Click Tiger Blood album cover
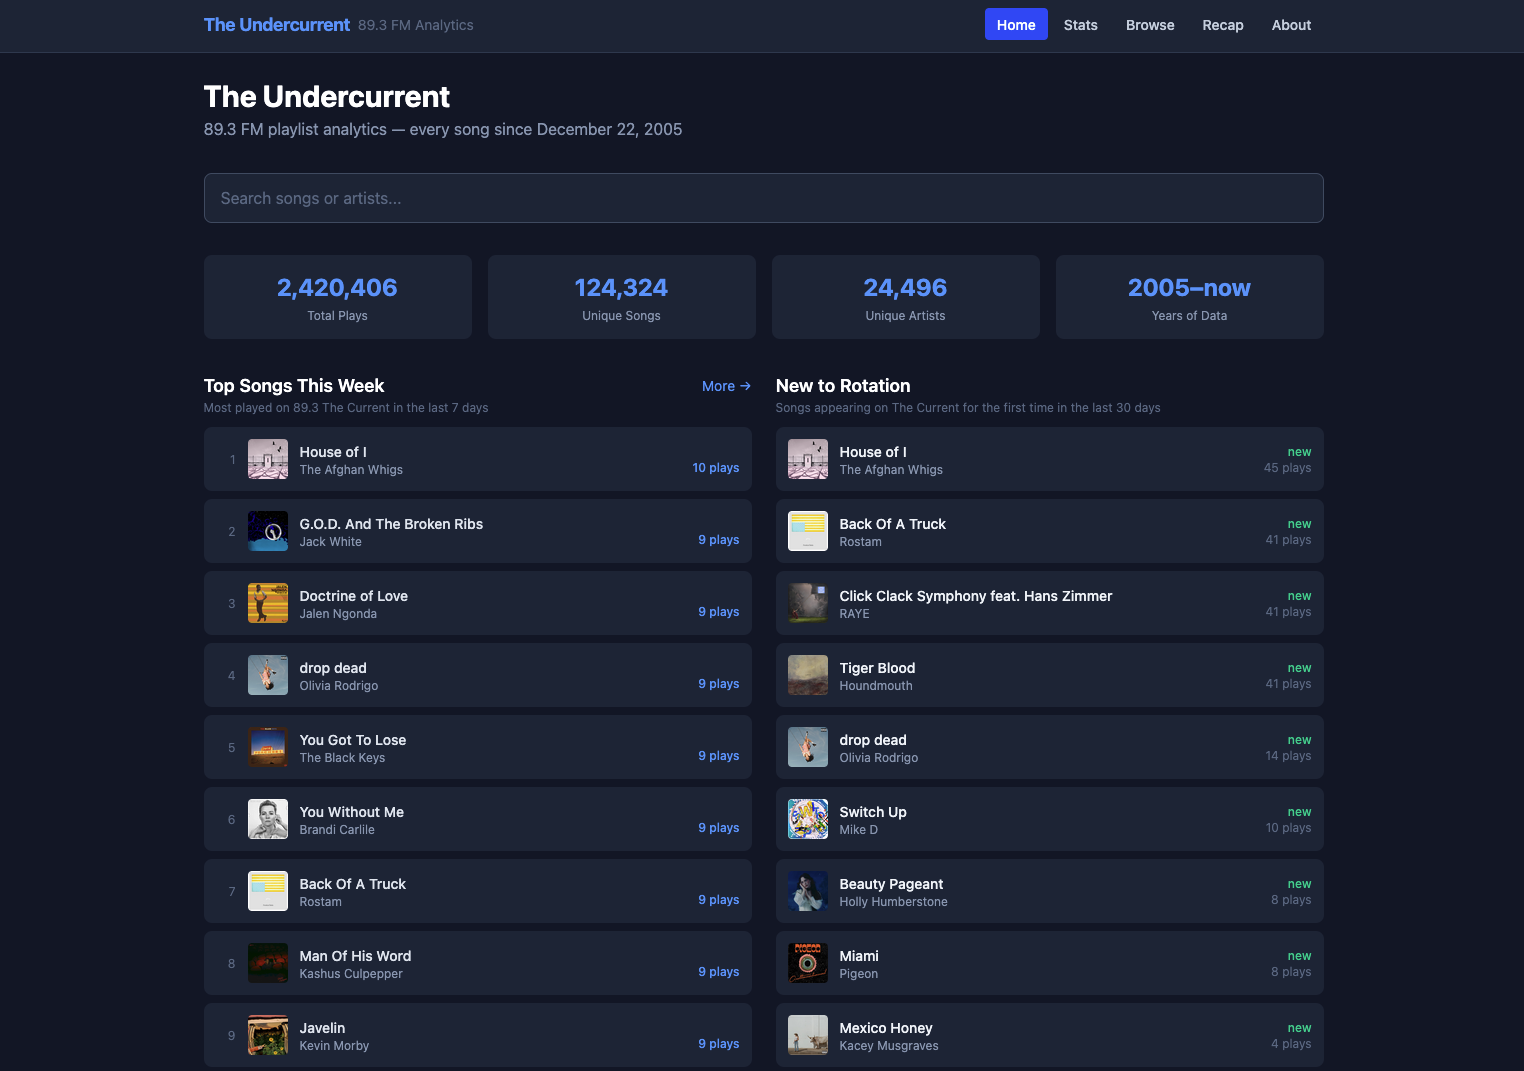The image size is (1524, 1071). click(x=808, y=675)
